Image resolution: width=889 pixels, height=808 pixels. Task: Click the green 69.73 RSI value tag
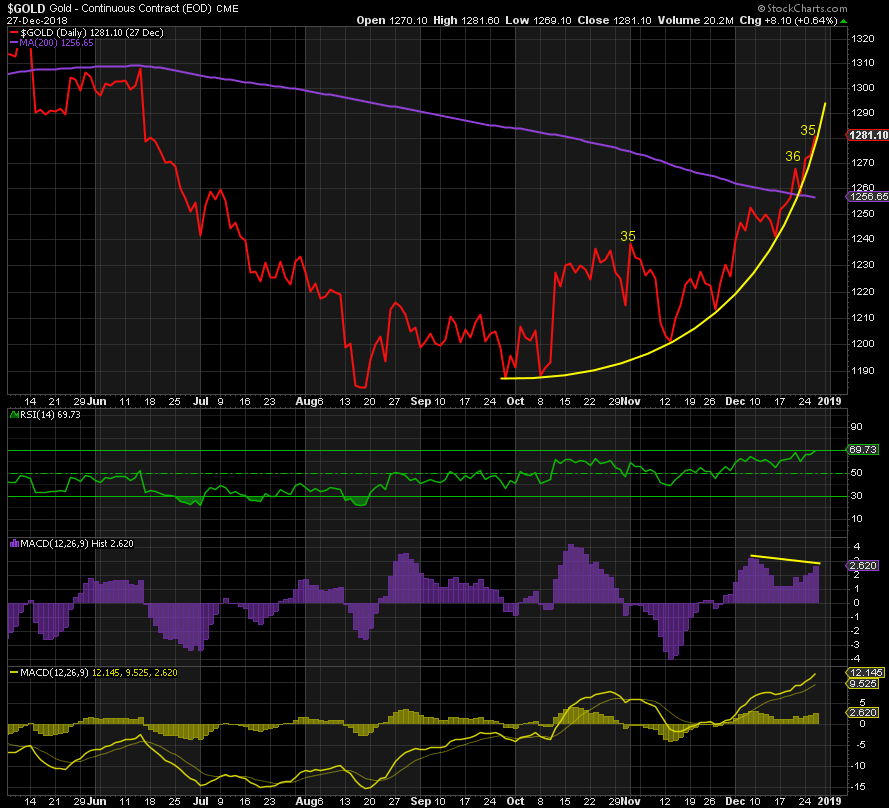pos(862,451)
